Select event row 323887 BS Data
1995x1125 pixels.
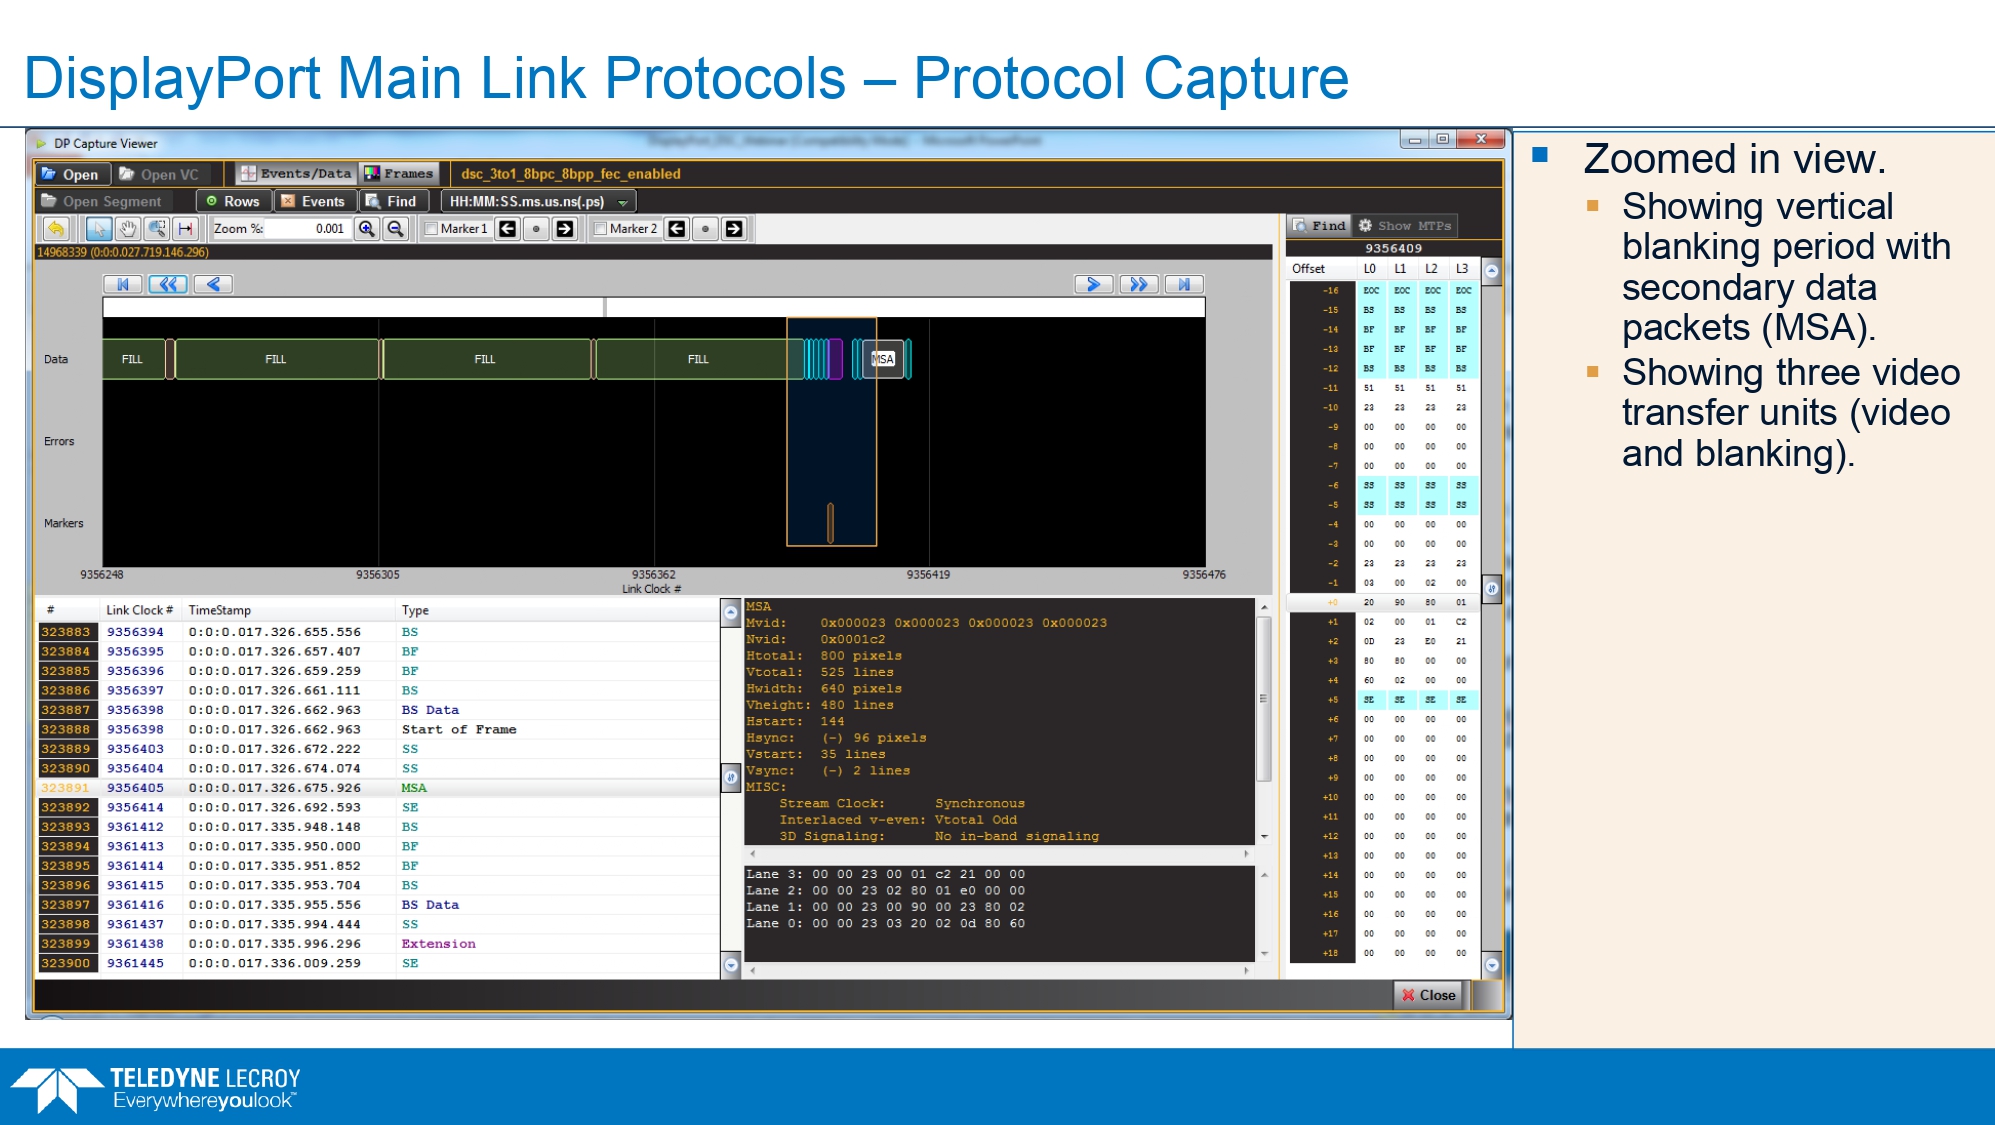(378, 710)
